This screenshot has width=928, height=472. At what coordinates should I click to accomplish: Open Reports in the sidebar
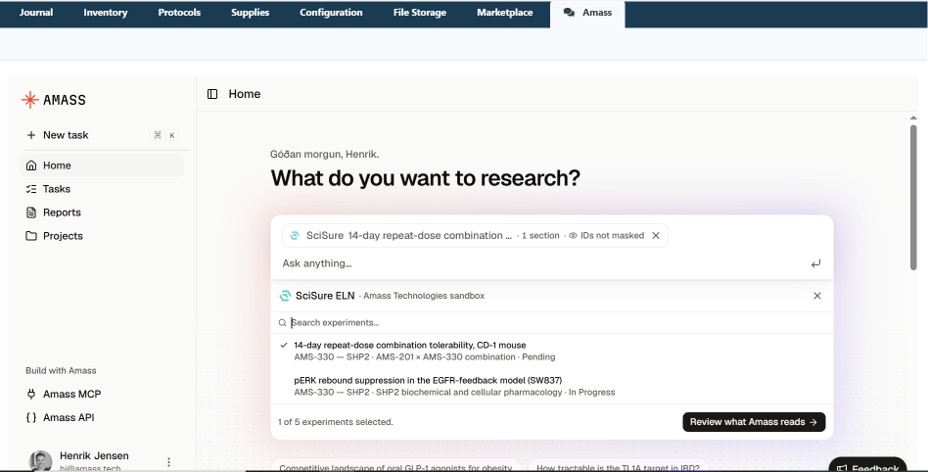102,212
